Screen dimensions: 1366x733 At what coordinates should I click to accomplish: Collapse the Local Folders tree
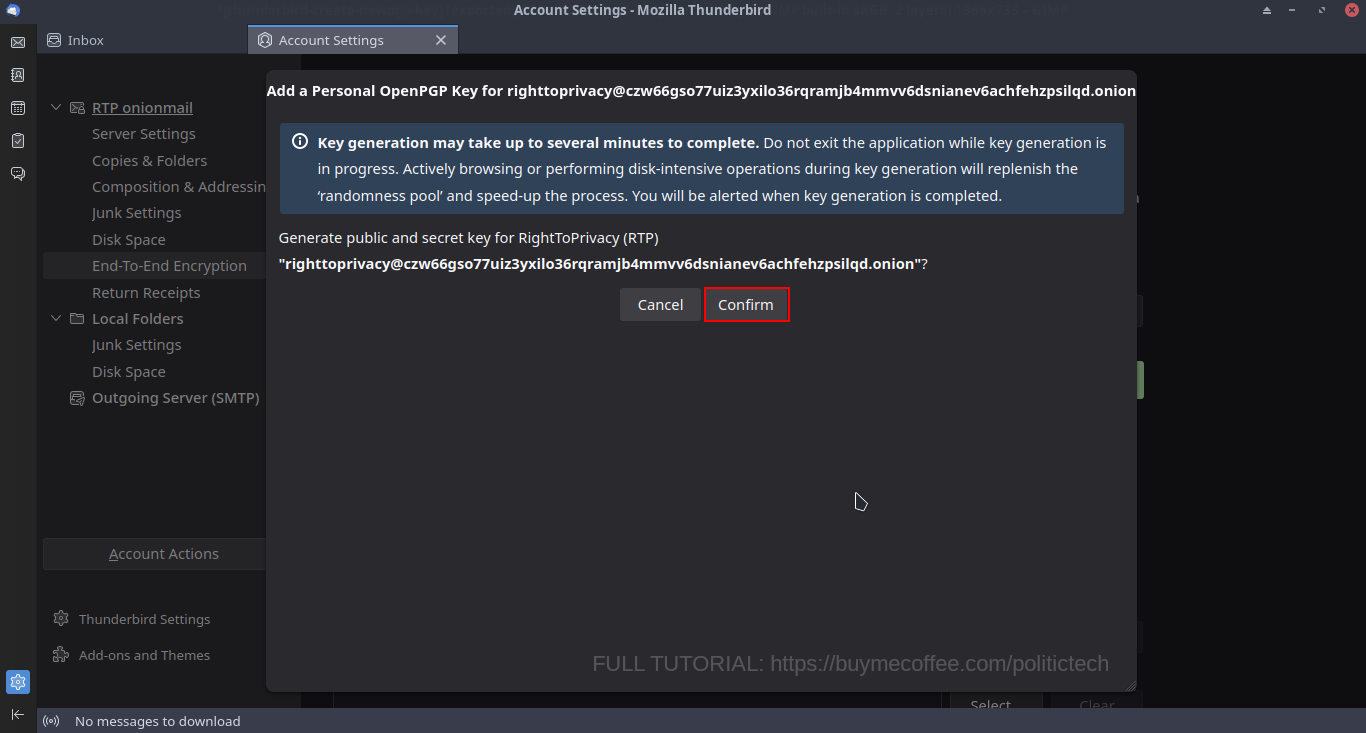56,319
